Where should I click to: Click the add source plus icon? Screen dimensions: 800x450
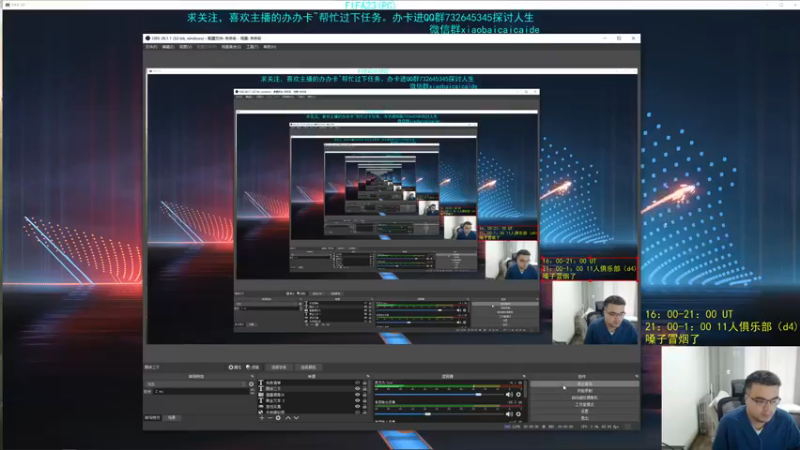coord(262,418)
